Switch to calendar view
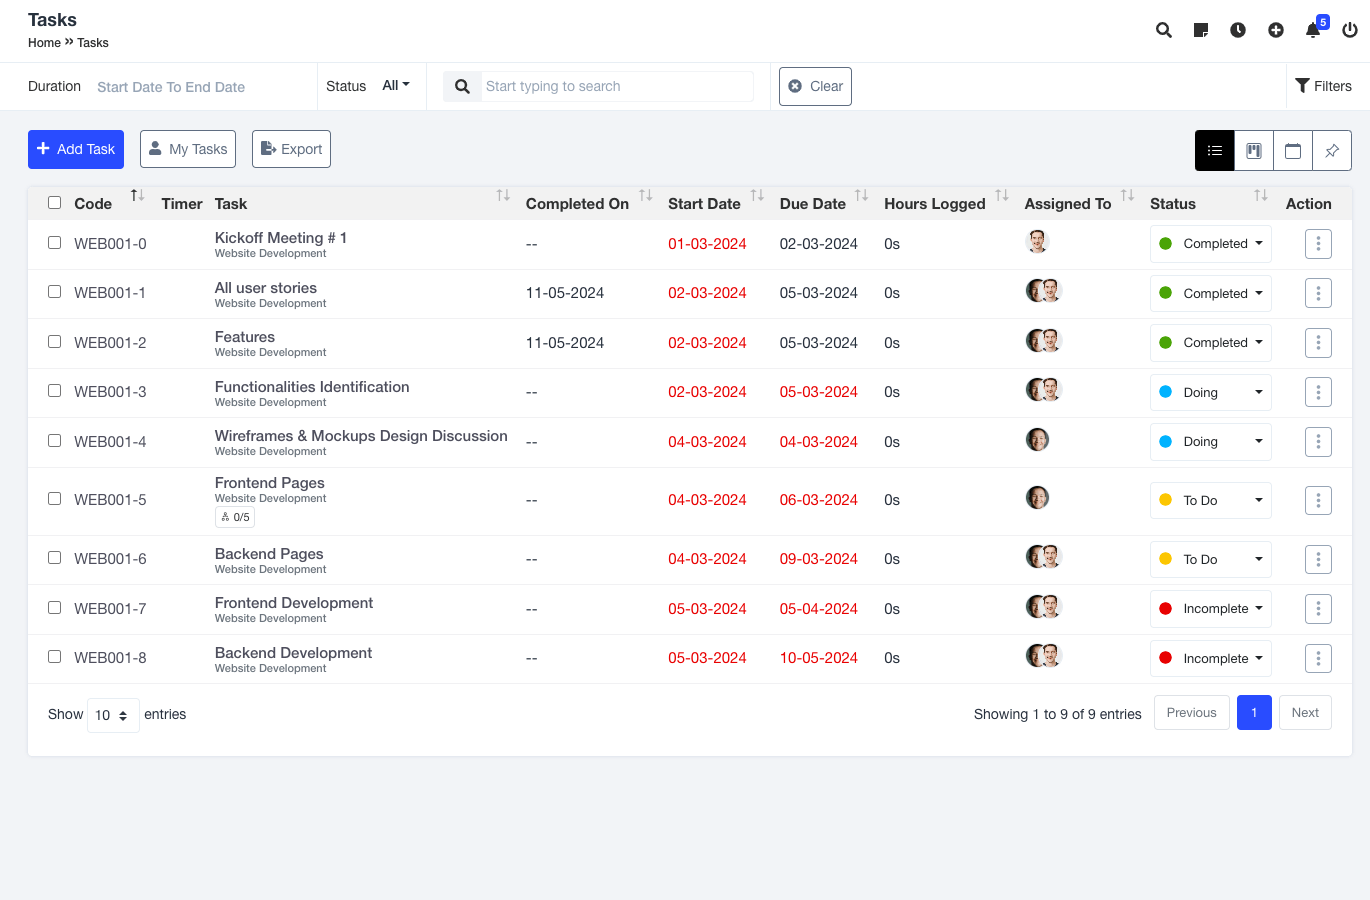Screen dimensions: 1370x900 (x=1293, y=151)
